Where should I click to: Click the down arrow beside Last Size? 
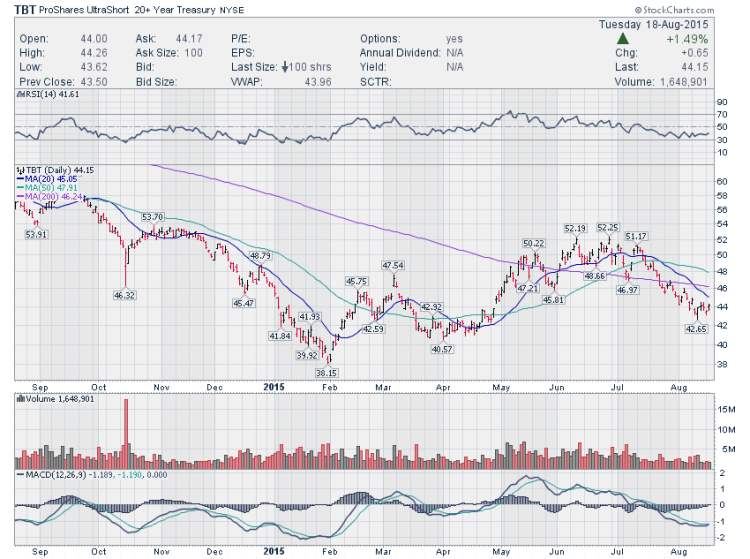pyautogui.click(x=285, y=67)
